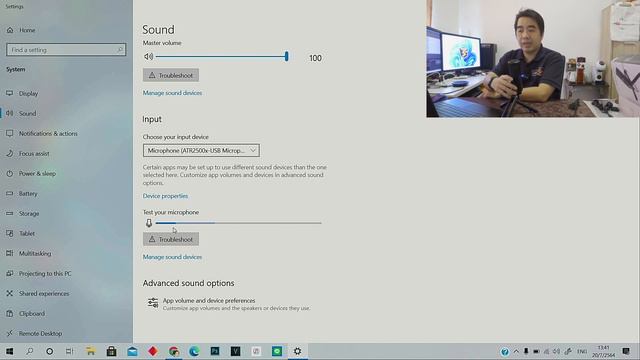This screenshot has height=360, width=640.
Task: Click the webcam video overlay
Action: (x=533, y=59)
